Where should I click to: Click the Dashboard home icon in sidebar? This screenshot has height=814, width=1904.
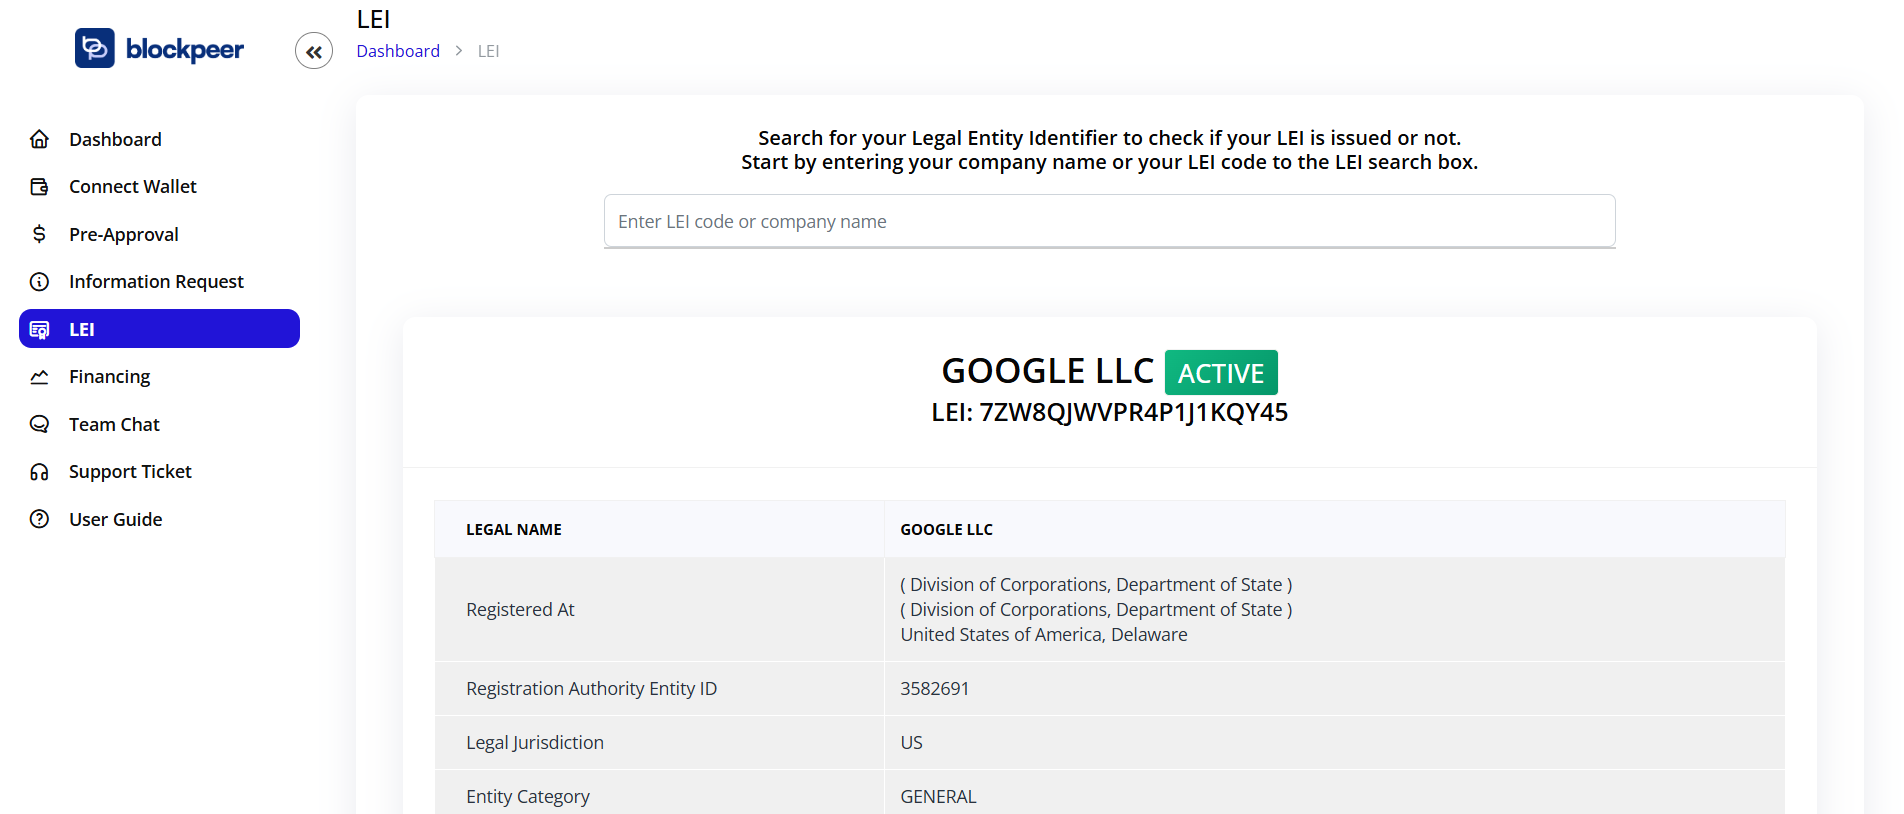coord(39,139)
